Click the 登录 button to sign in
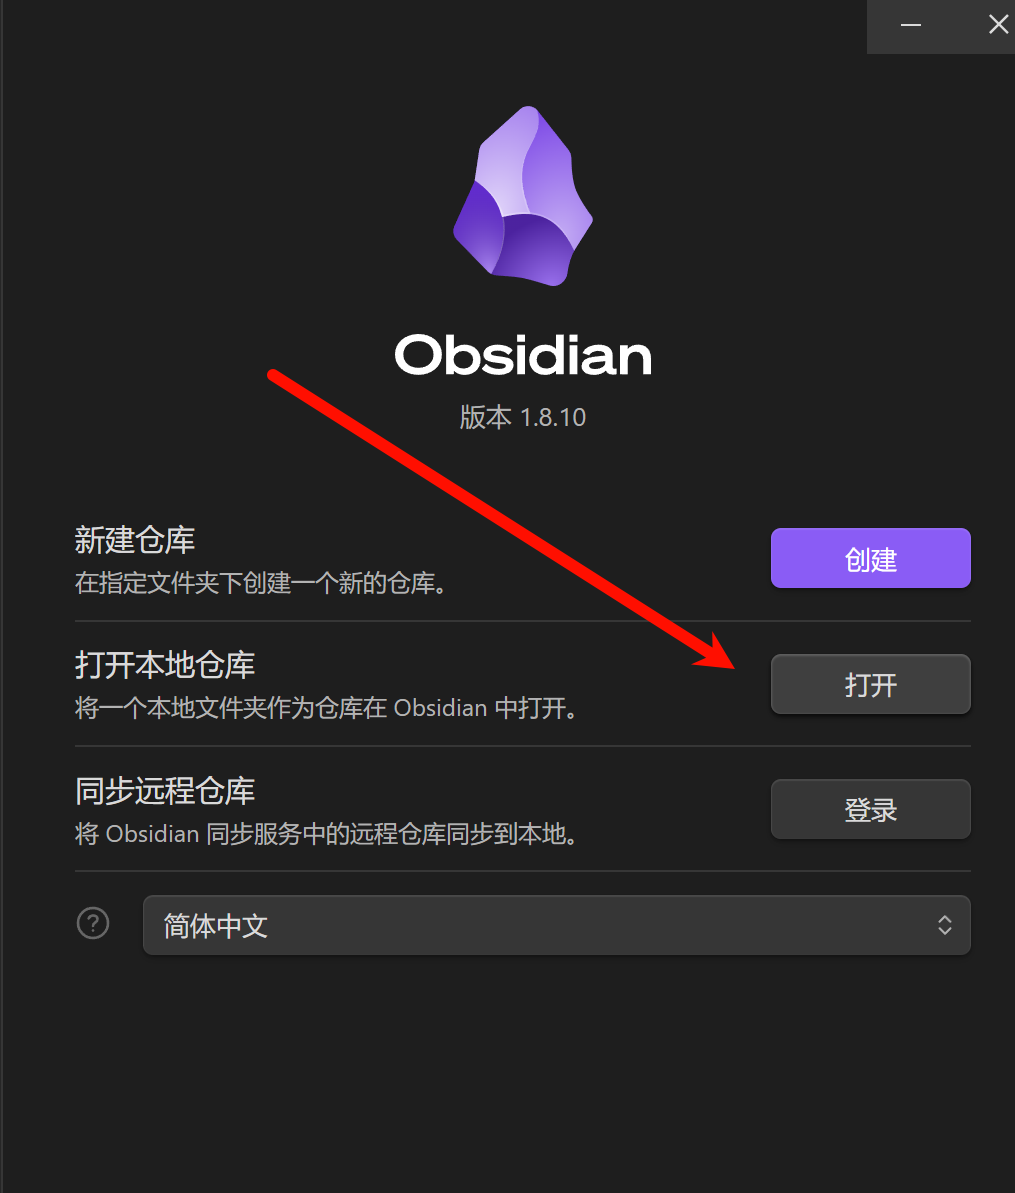Image resolution: width=1015 pixels, height=1193 pixels. pyautogui.click(x=870, y=810)
